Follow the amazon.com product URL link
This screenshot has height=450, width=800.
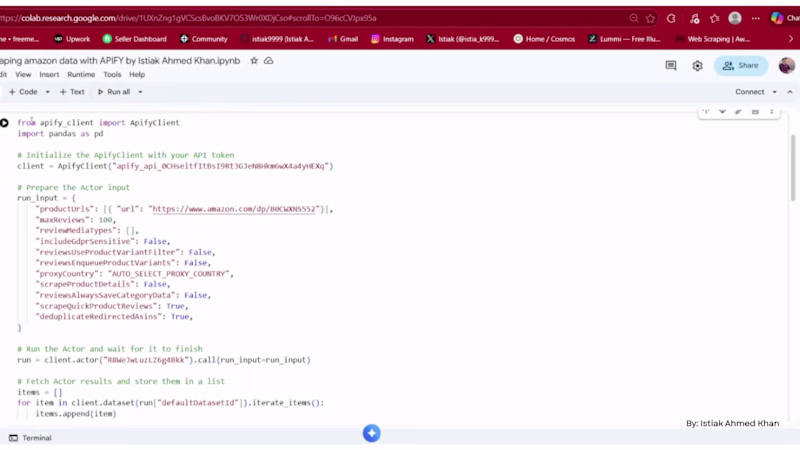(x=234, y=209)
